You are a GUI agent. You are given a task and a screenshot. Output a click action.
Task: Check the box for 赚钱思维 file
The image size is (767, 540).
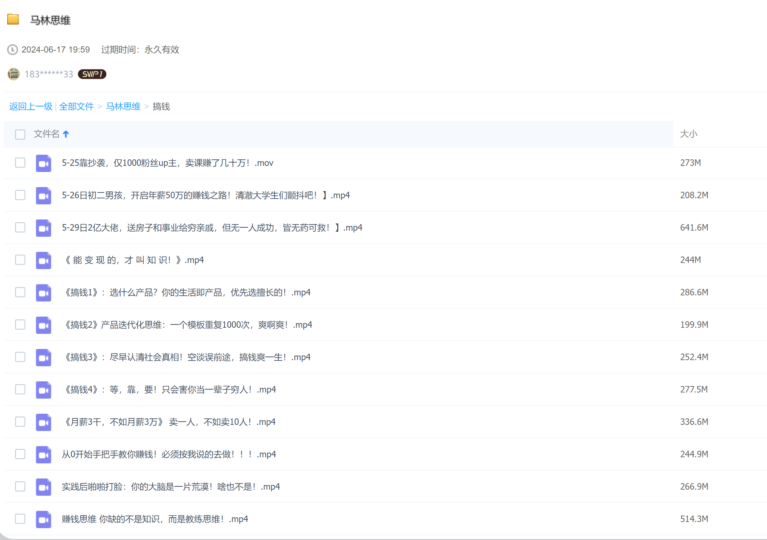(20, 518)
